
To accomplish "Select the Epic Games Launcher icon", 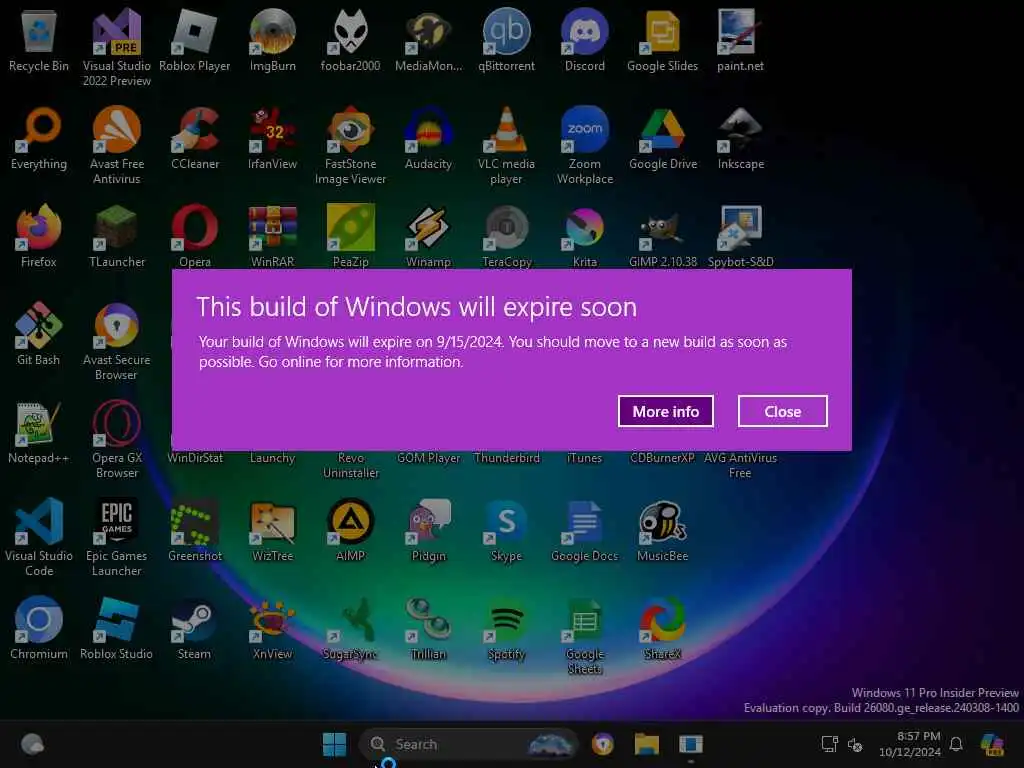I will (x=117, y=537).
